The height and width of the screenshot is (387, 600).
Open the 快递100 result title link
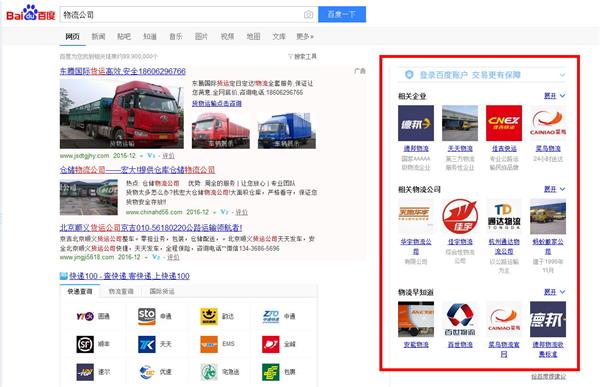click(x=129, y=276)
